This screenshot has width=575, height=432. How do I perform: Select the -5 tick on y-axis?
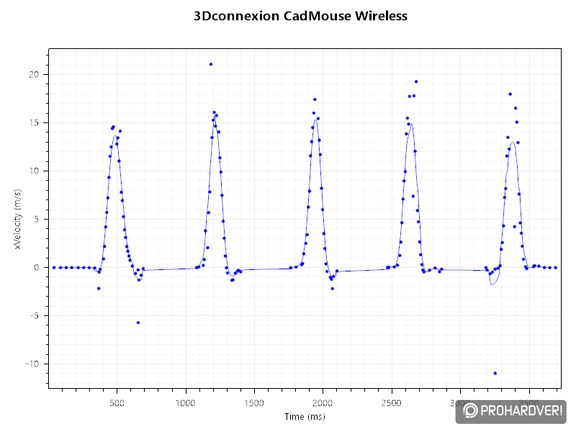coord(33,316)
